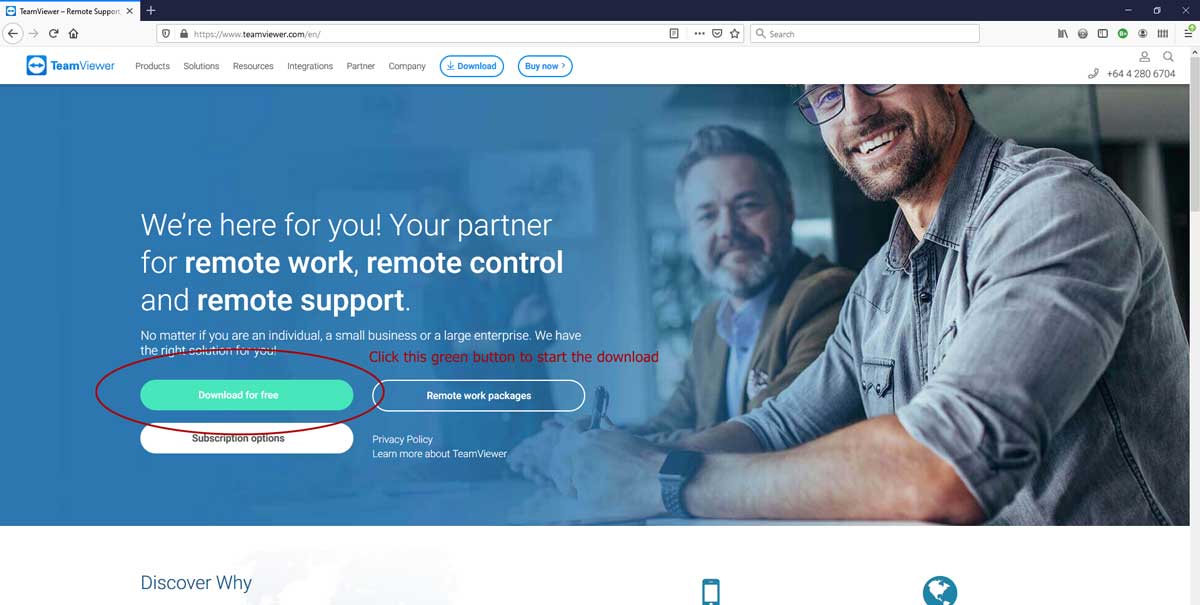Go to Firefox home page icon
1200x605 pixels.
point(74,33)
